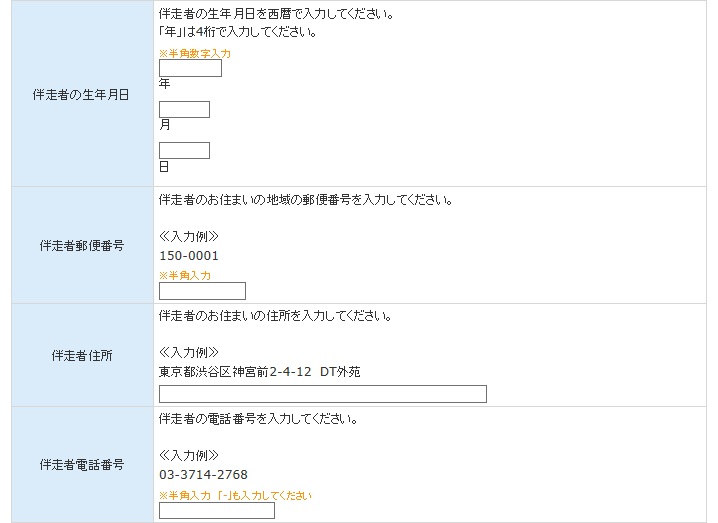Click the 日 label below day field

[x=164, y=167]
